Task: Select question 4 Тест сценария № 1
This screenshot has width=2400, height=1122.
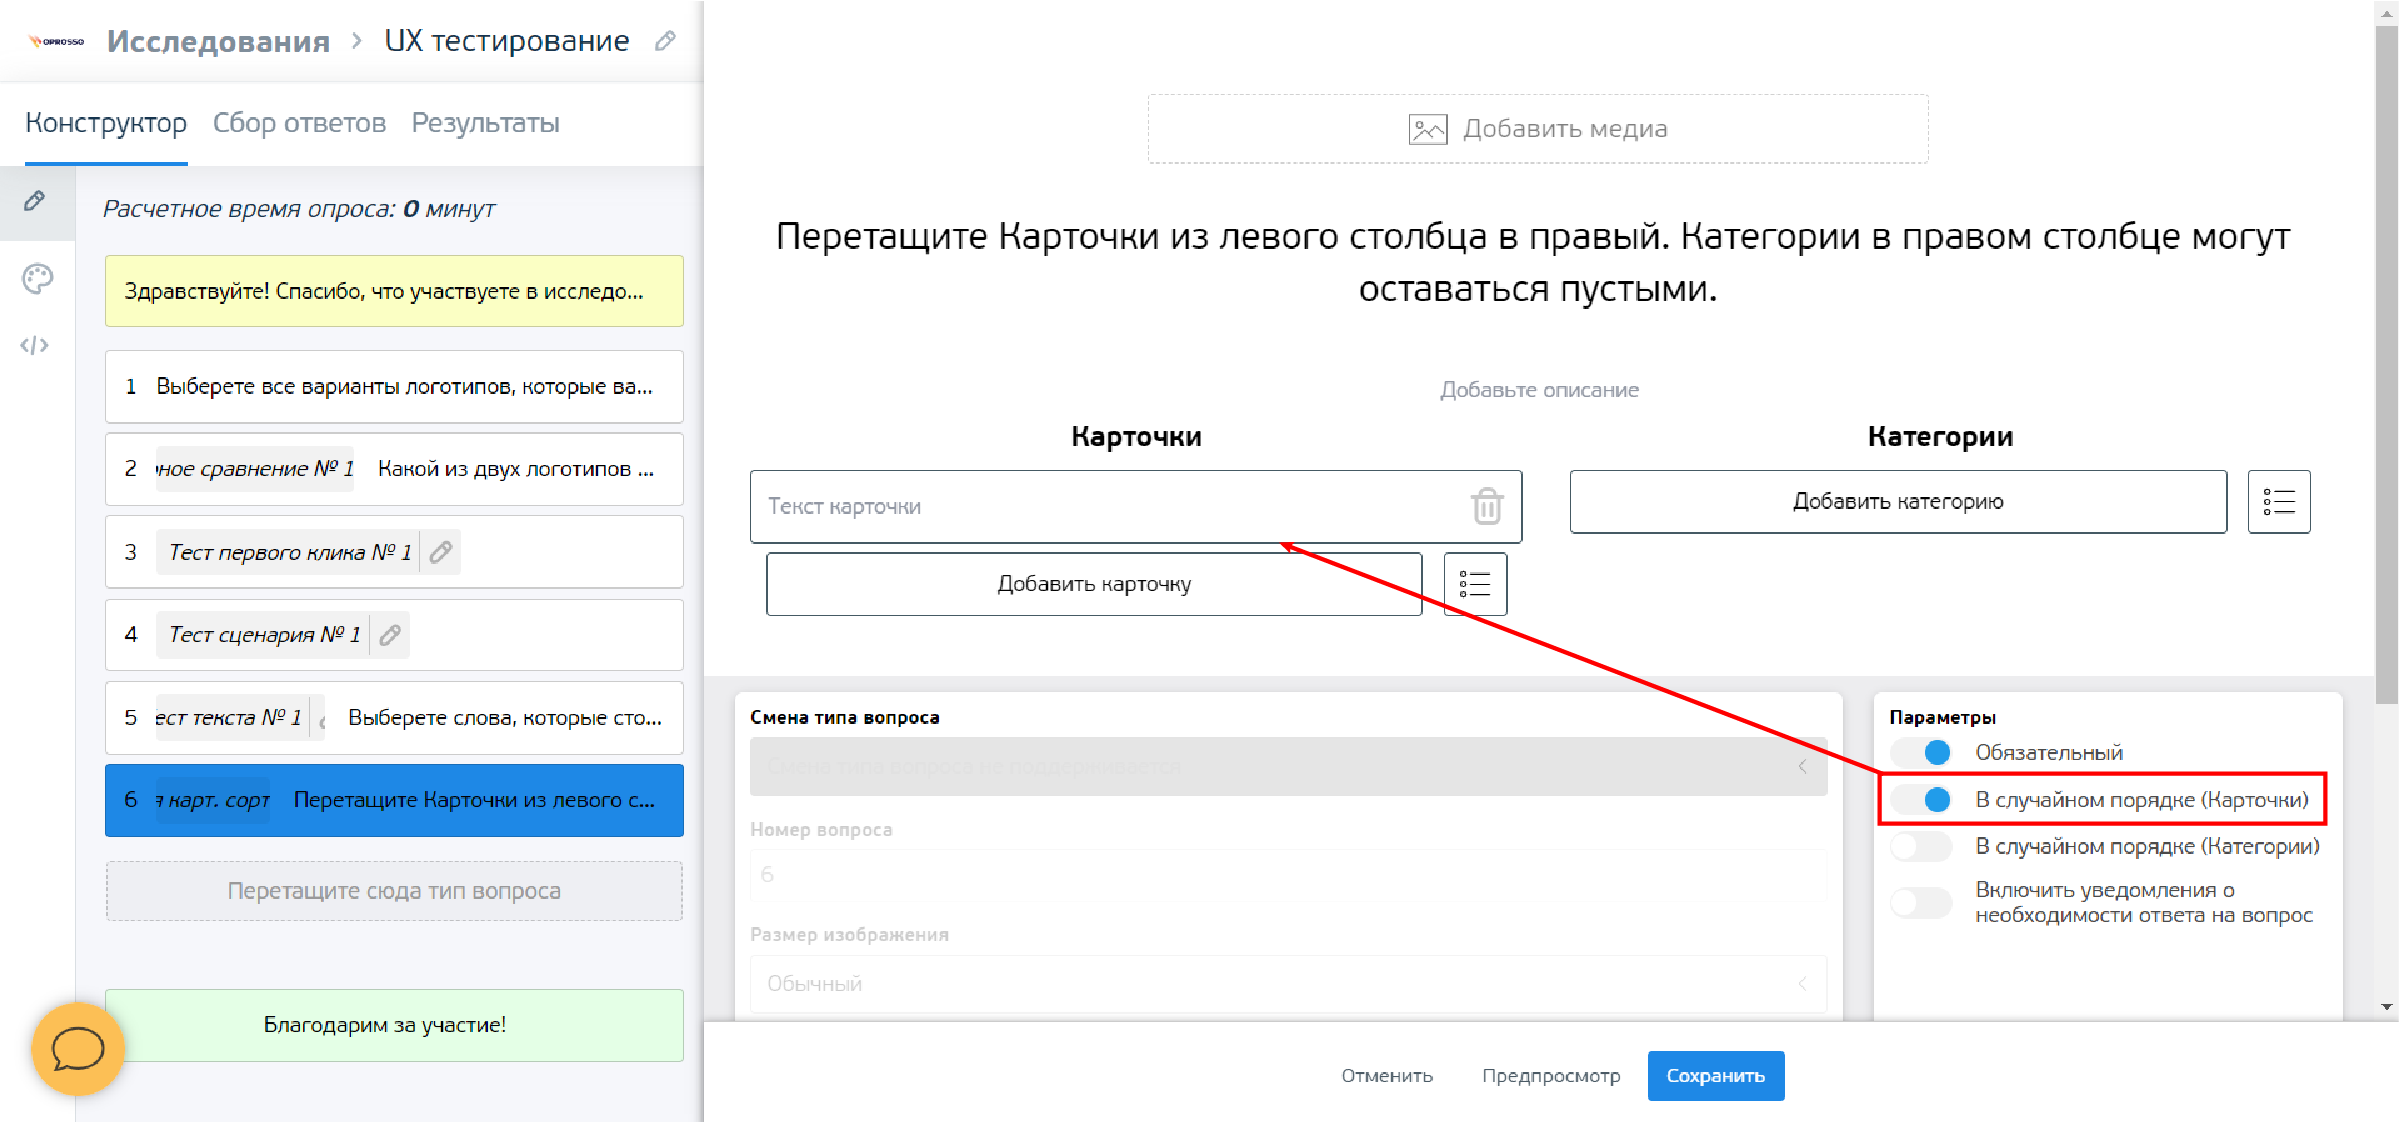Action: [x=394, y=635]
